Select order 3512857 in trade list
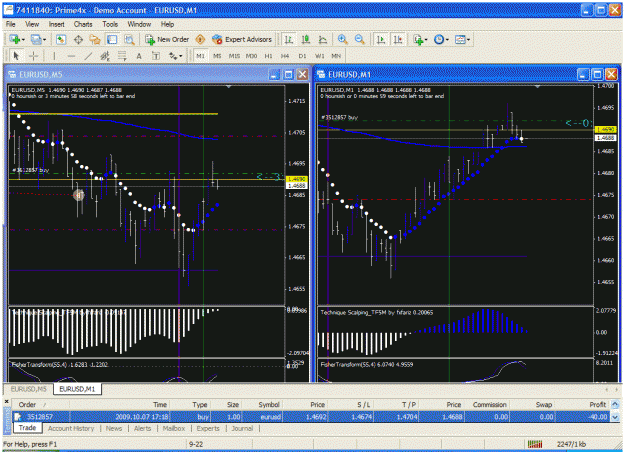Viewport: 625px width, 452px height. [x=311, y=417]
